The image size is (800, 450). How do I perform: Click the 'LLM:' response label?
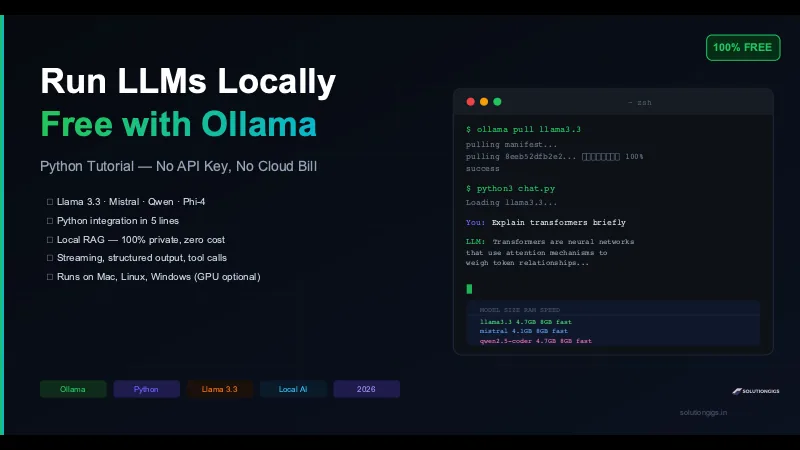475,242
